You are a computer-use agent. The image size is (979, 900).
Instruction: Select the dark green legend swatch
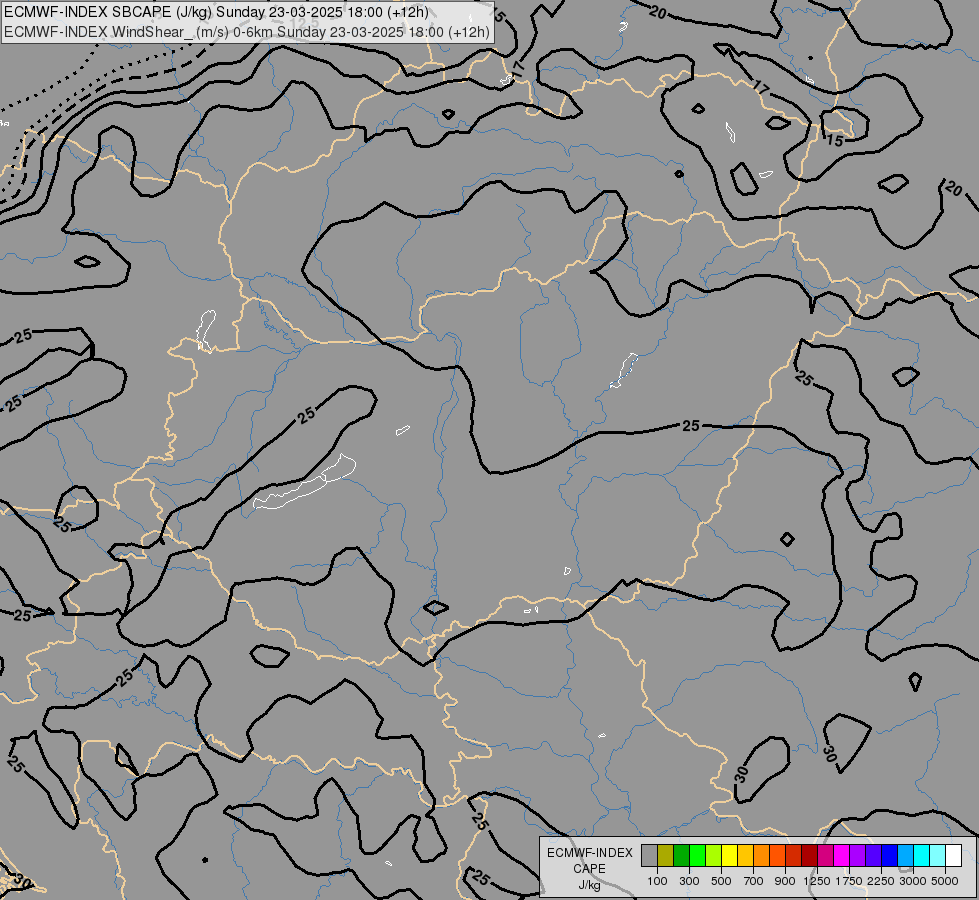(681, 856)
